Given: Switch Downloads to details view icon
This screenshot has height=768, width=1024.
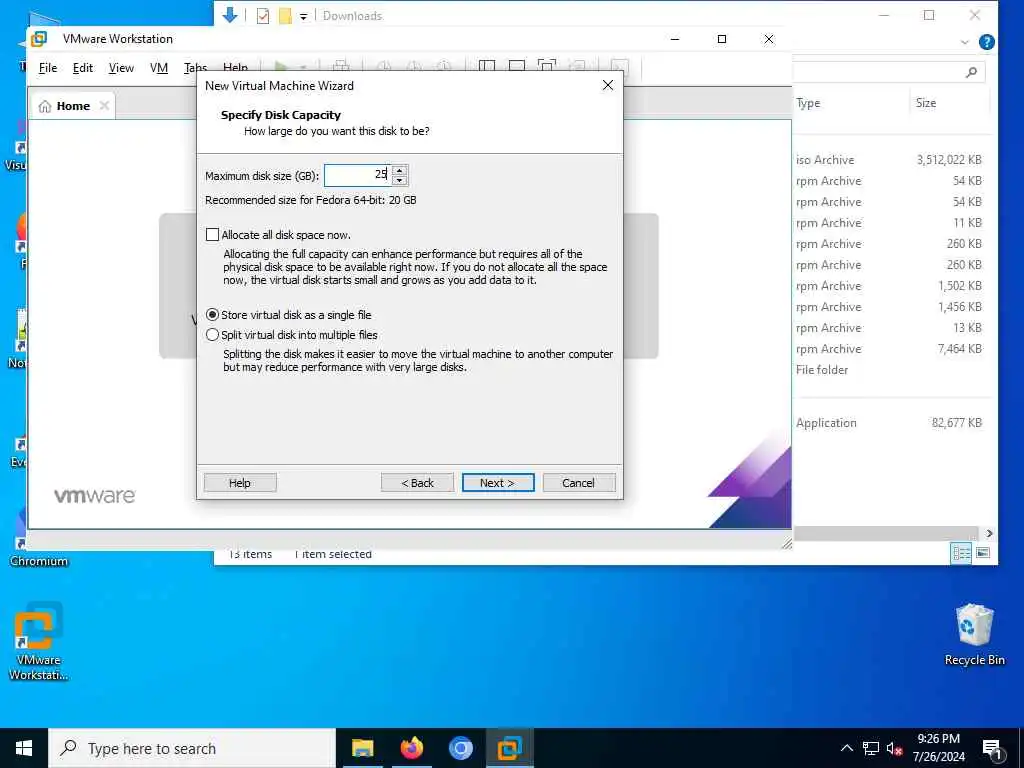Looking at the screenshot, I should [x=961, y=553].
